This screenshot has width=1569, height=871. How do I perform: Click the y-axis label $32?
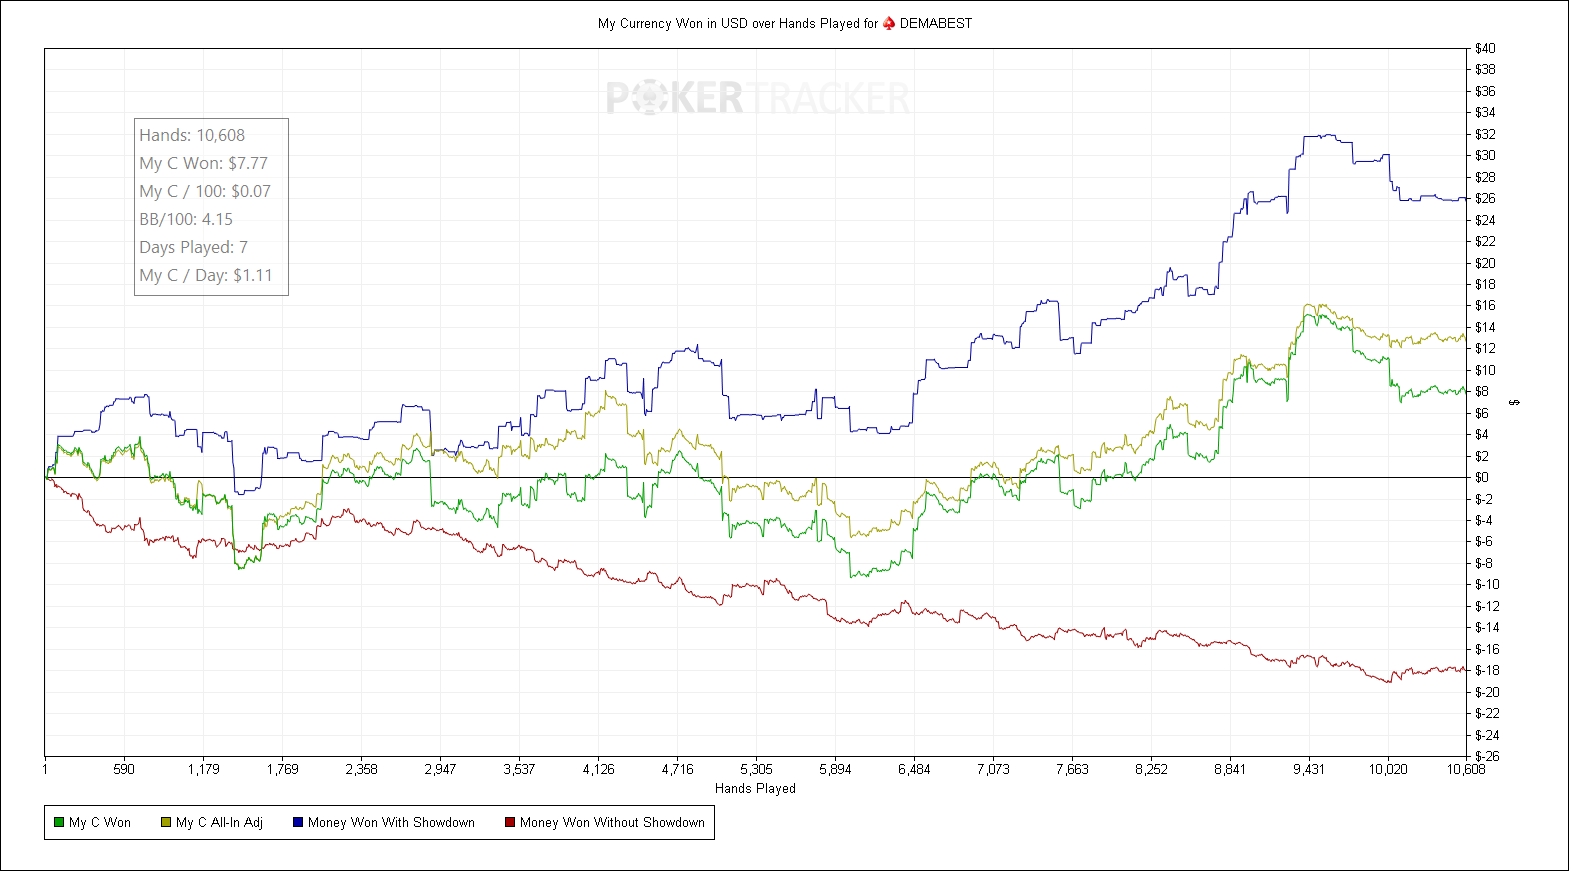[1486, 134]
